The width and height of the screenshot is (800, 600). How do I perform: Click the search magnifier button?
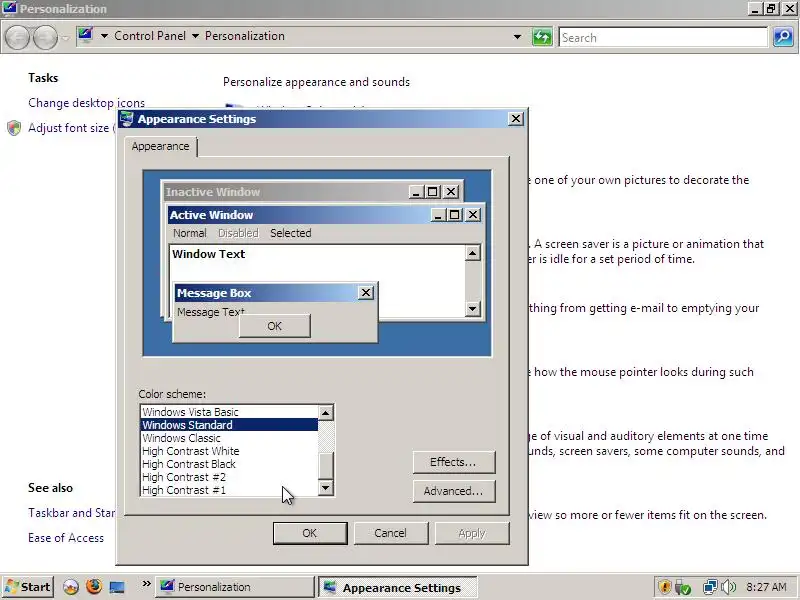(x=783, y=37)
